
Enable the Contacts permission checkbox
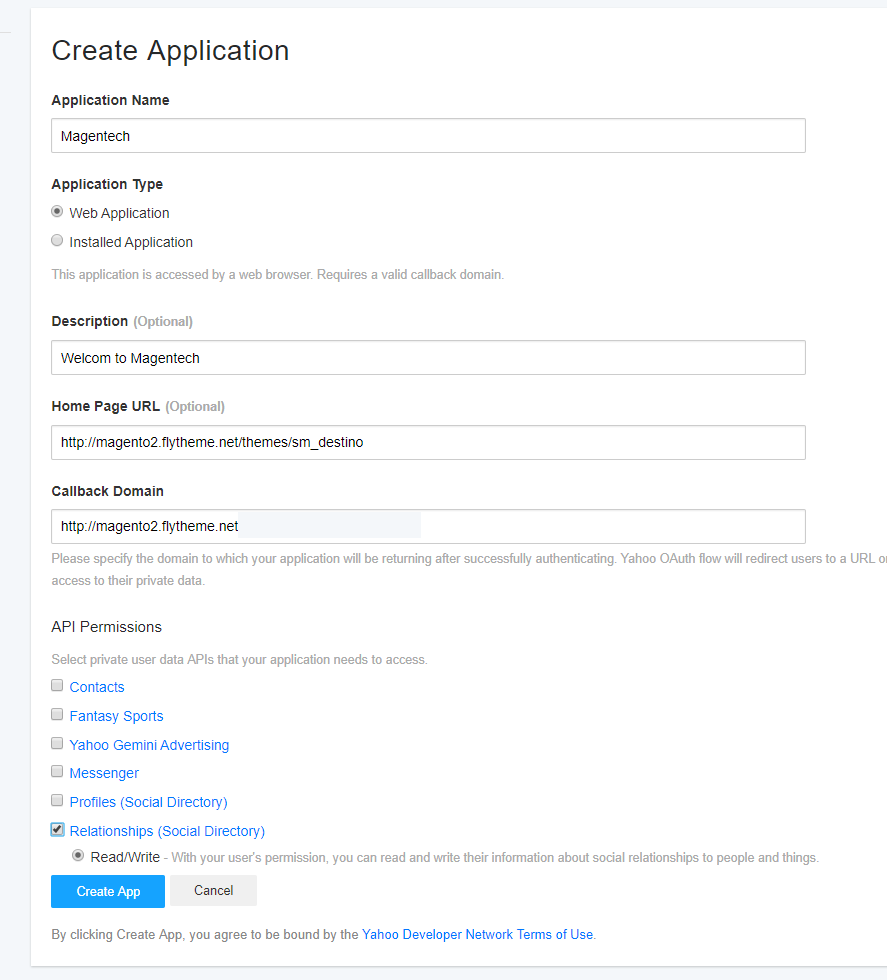tap(57, 686)
